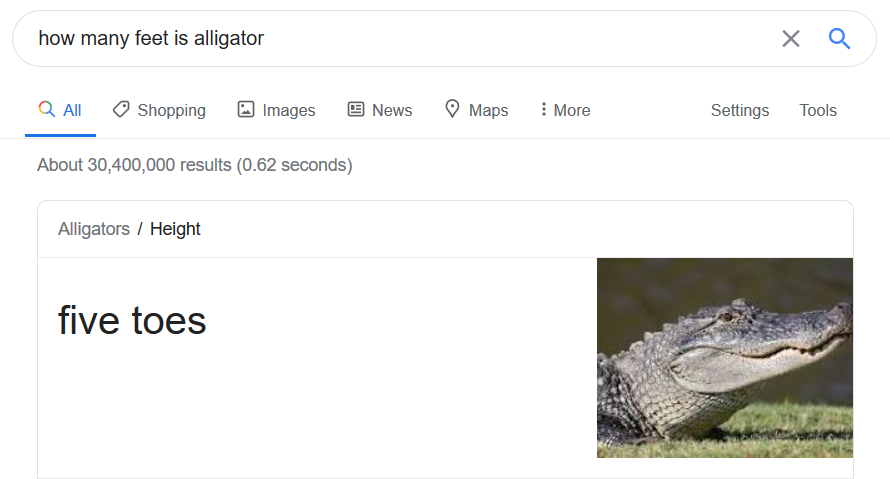This screenshot has height=479, width=890.
Task: Open the Settings dropdown
Action: [x=740, y=110]
